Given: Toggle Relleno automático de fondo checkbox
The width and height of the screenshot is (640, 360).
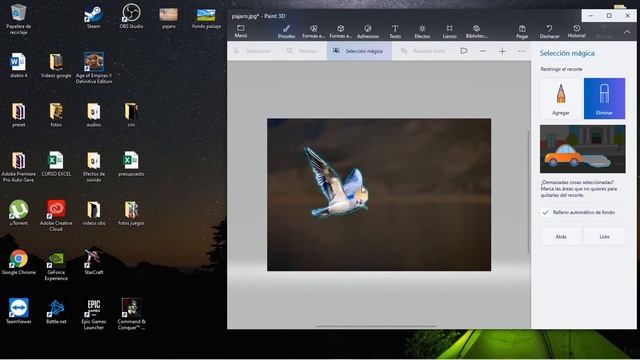Looking at the screenshot, I should point(546,212).
